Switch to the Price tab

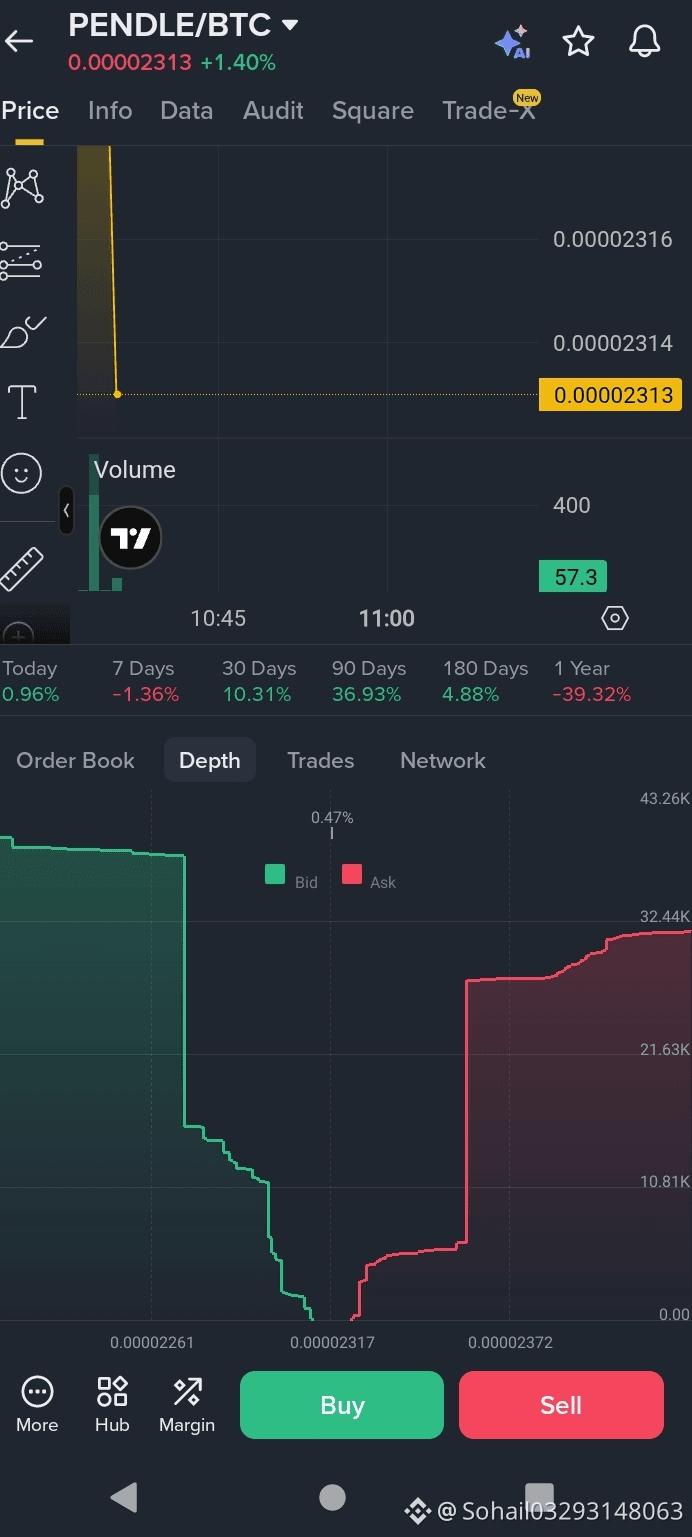coord(30,111)
